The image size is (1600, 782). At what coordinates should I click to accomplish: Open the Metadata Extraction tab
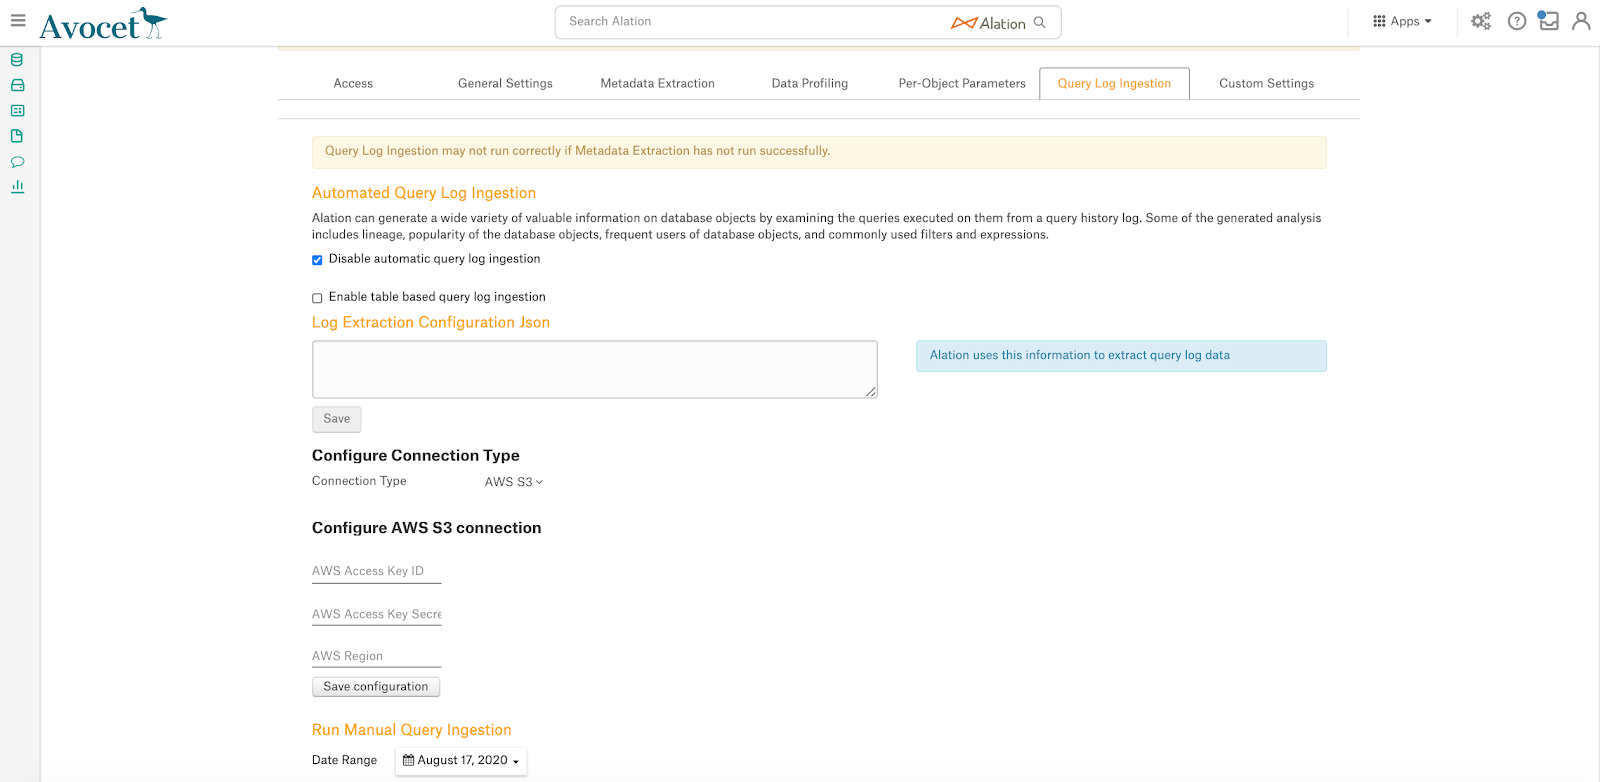point(657,84)
